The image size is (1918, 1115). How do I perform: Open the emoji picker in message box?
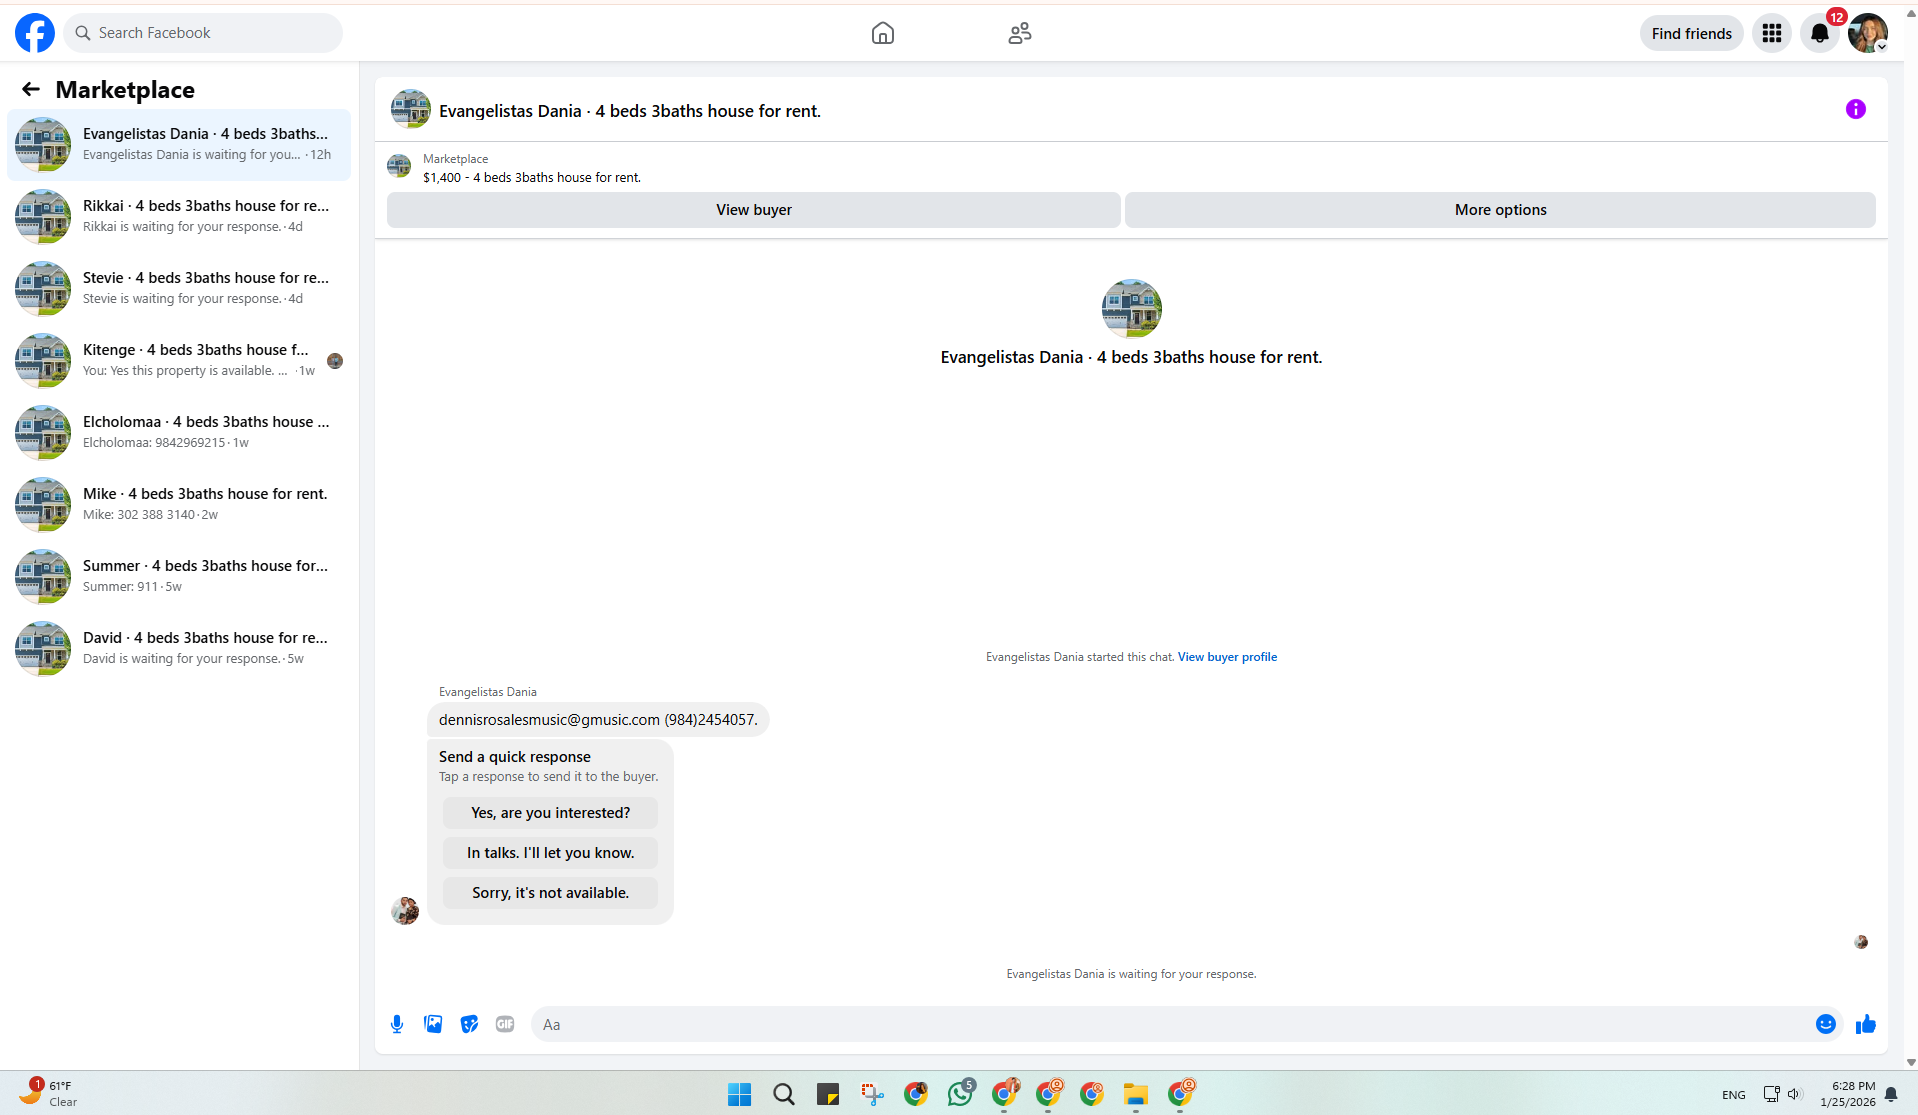[1825, 1024]
